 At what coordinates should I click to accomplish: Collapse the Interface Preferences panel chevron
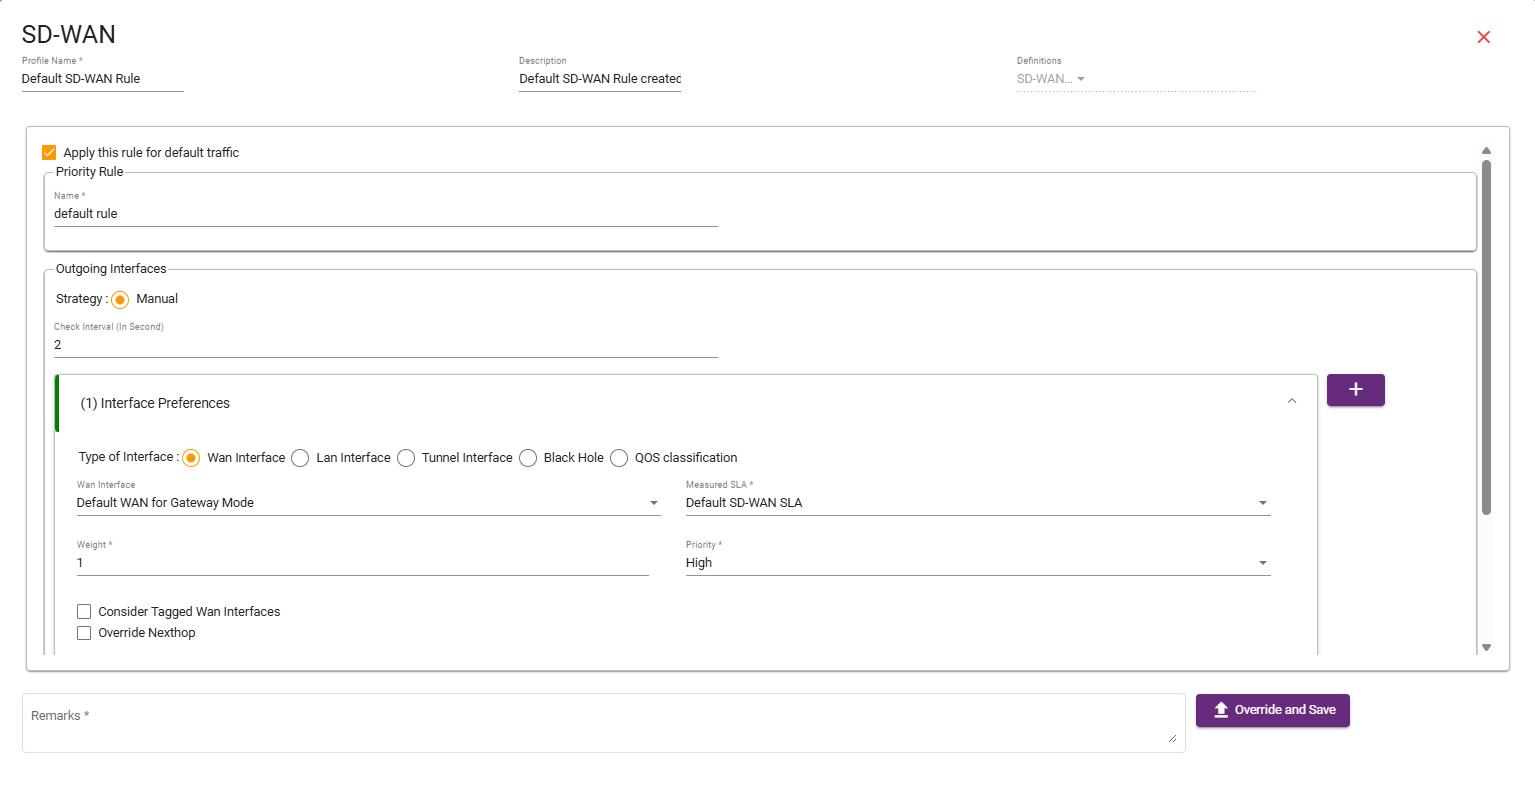1291,402
